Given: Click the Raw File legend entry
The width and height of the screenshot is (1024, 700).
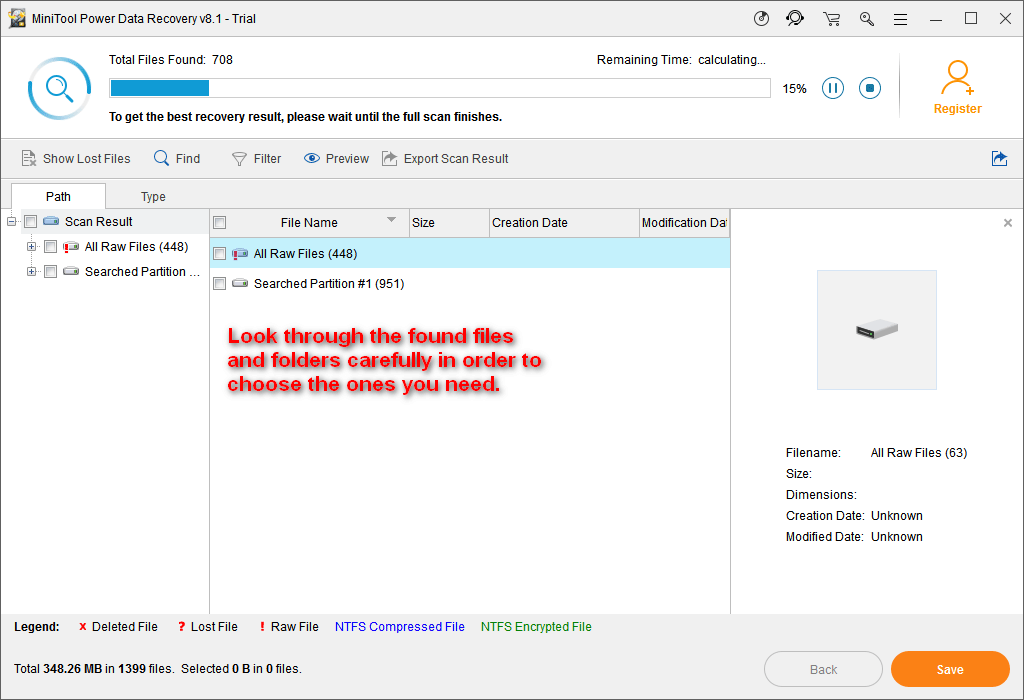Looking at the screenshot, I should pos(289,627).
